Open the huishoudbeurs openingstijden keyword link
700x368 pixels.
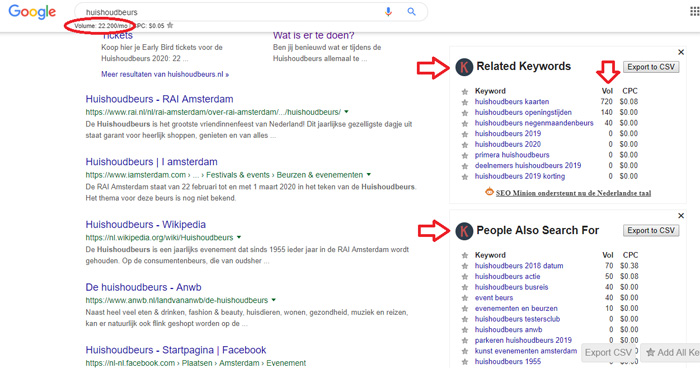tap(523, 113)
